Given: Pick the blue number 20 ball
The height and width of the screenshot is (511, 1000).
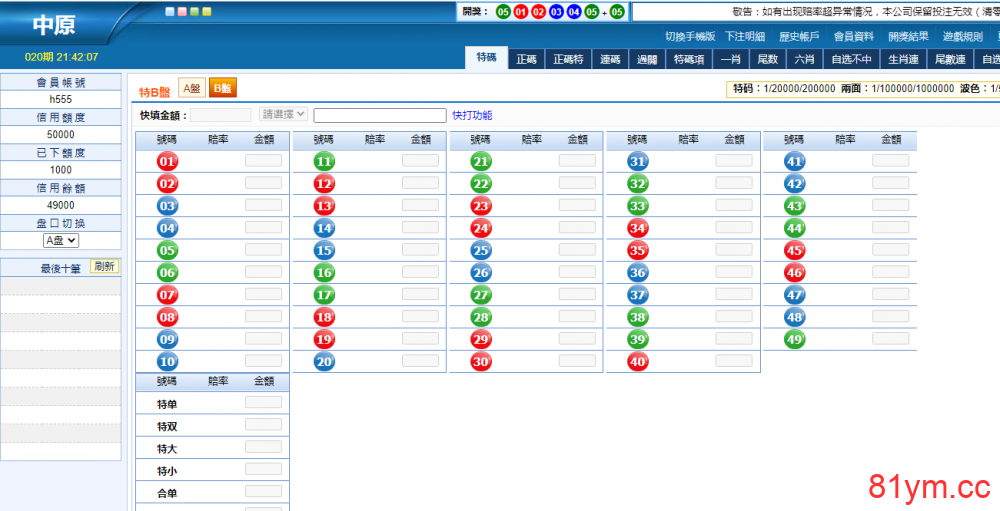Looking at the screenshot, I should click(324, 362).
